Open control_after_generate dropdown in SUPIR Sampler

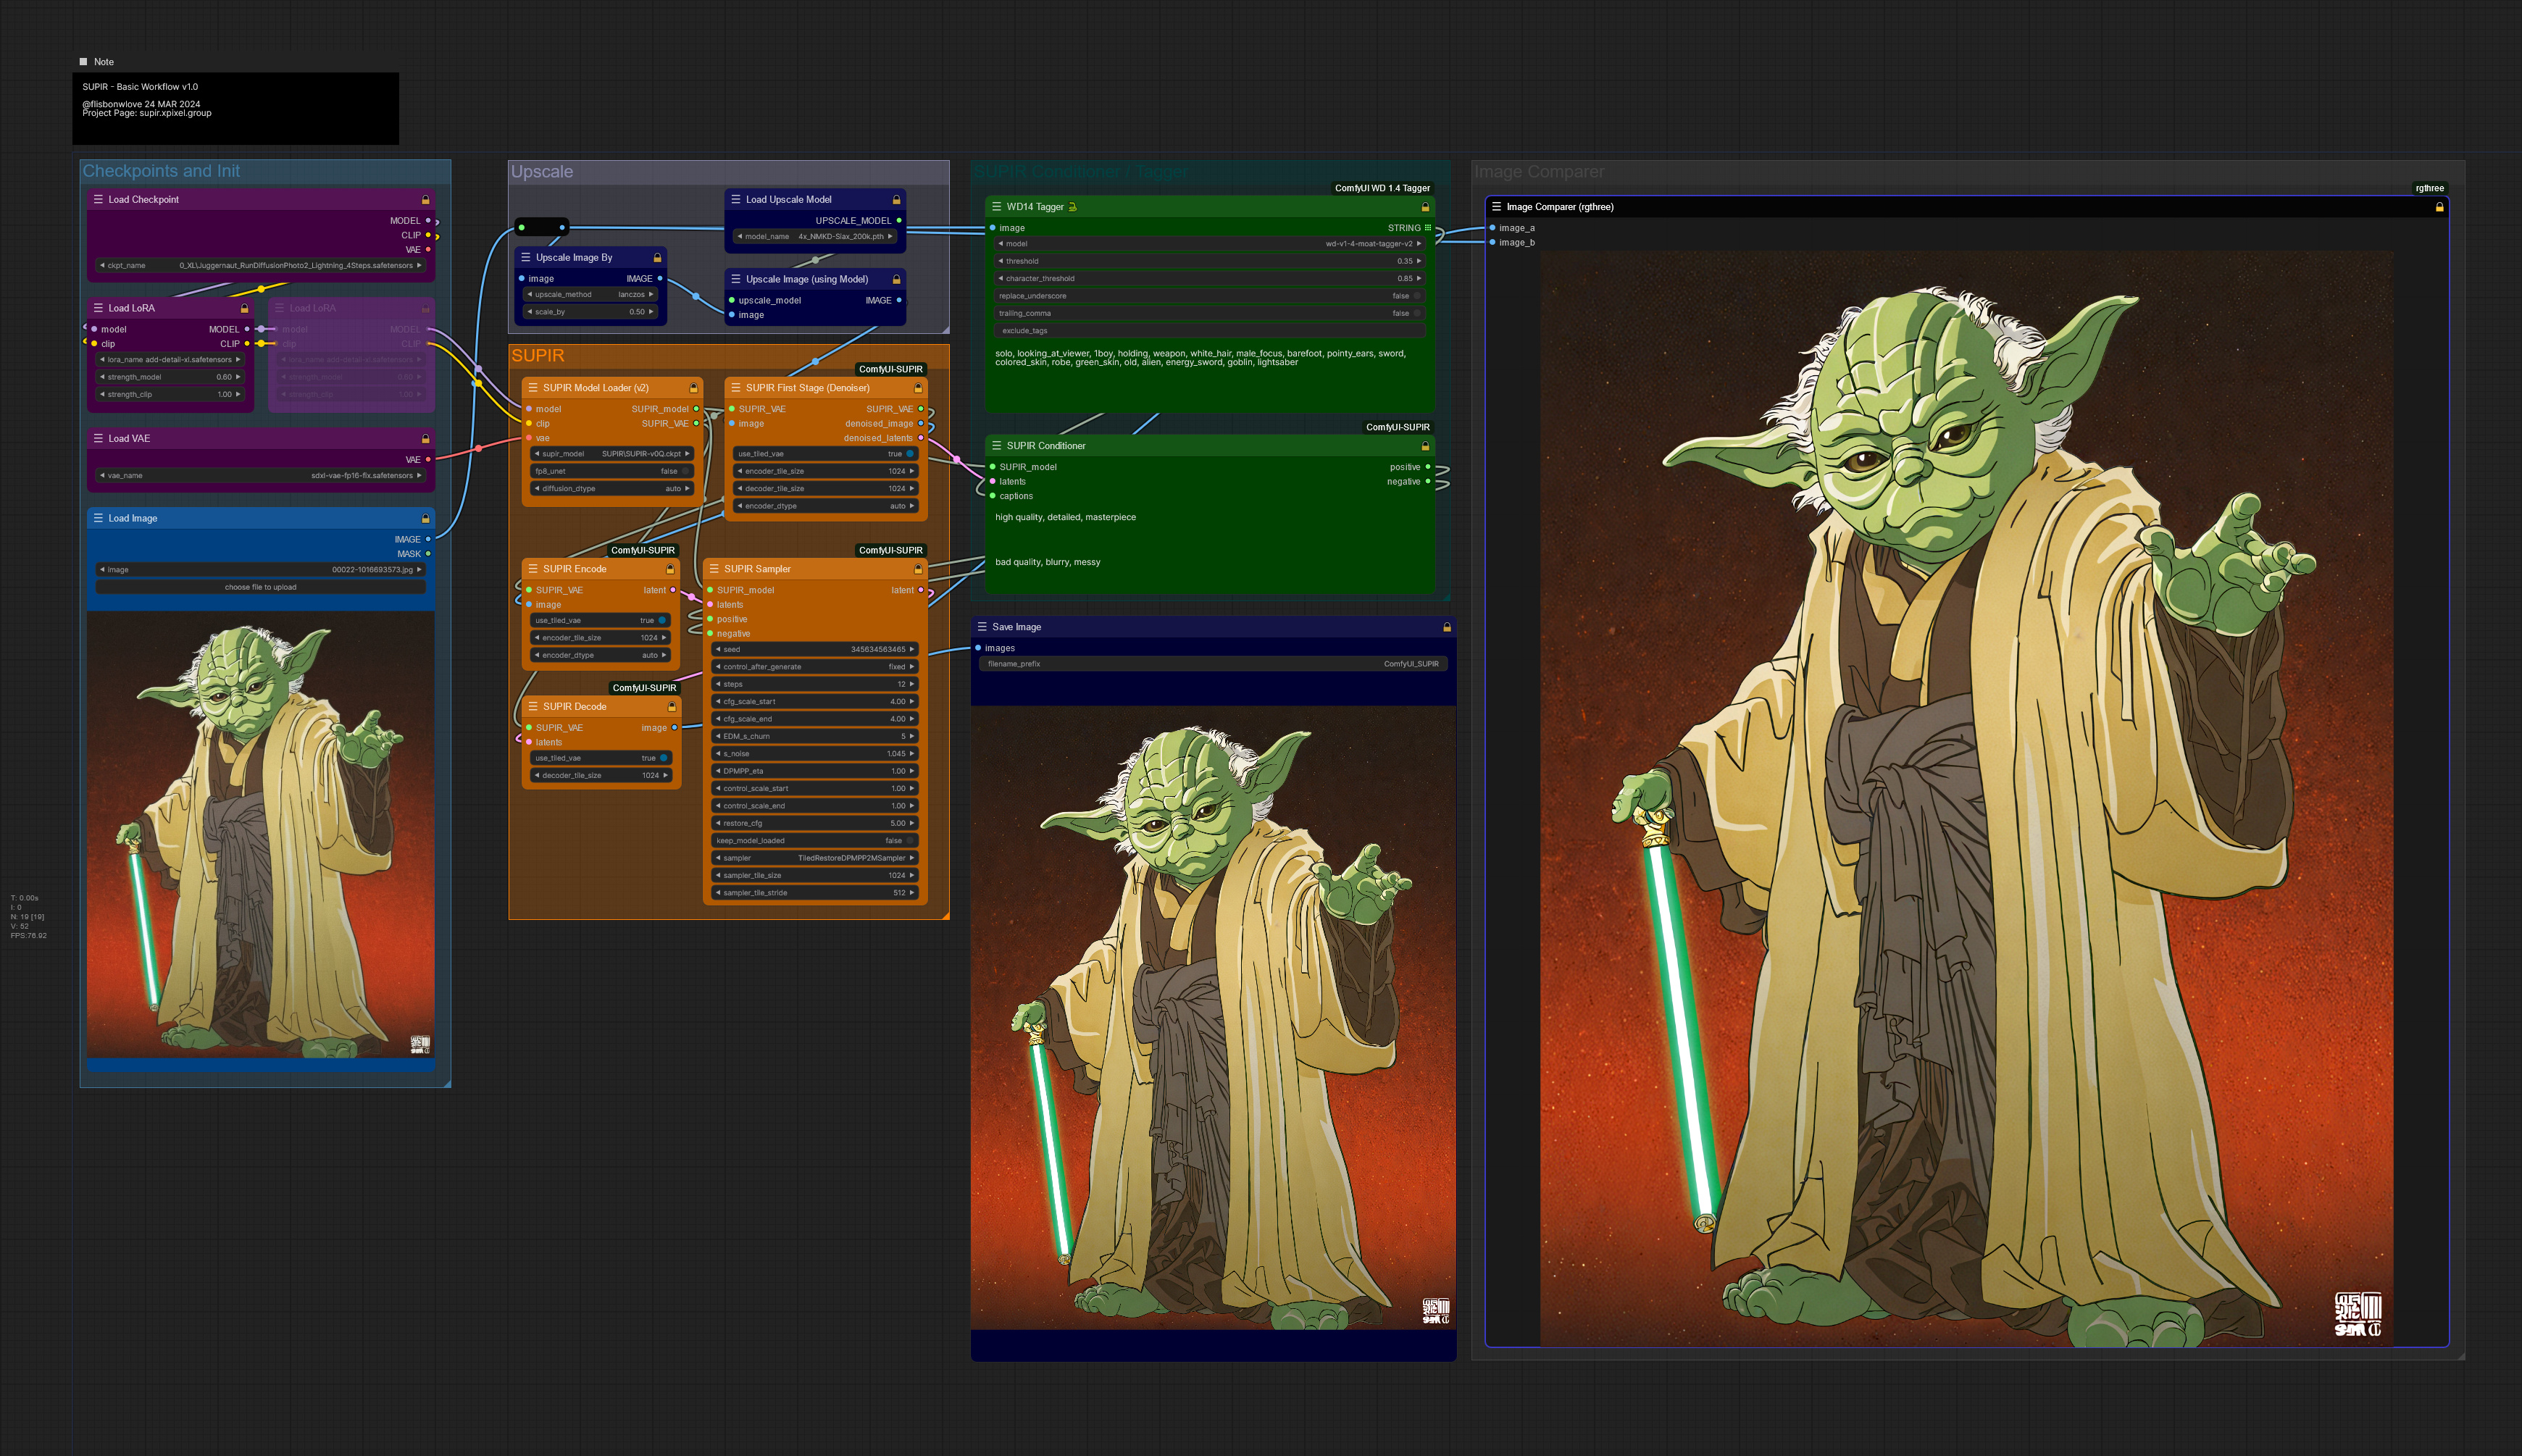click(x=814, y=667)
